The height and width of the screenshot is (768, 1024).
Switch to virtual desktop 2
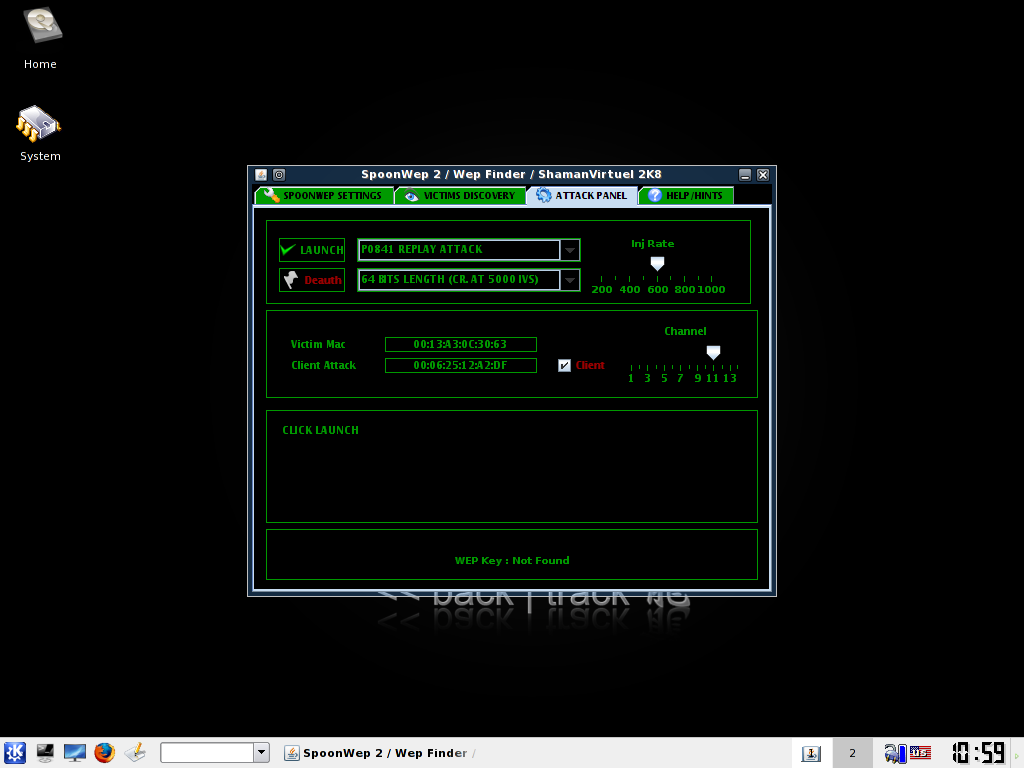(852, 753)
